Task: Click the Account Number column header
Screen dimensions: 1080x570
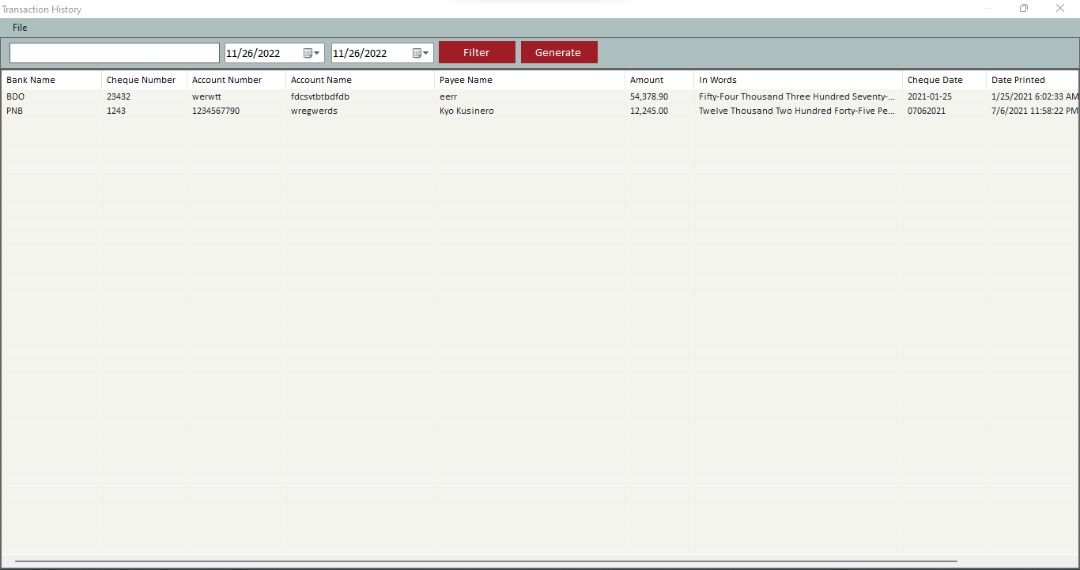Action: [x=236, y=80]
